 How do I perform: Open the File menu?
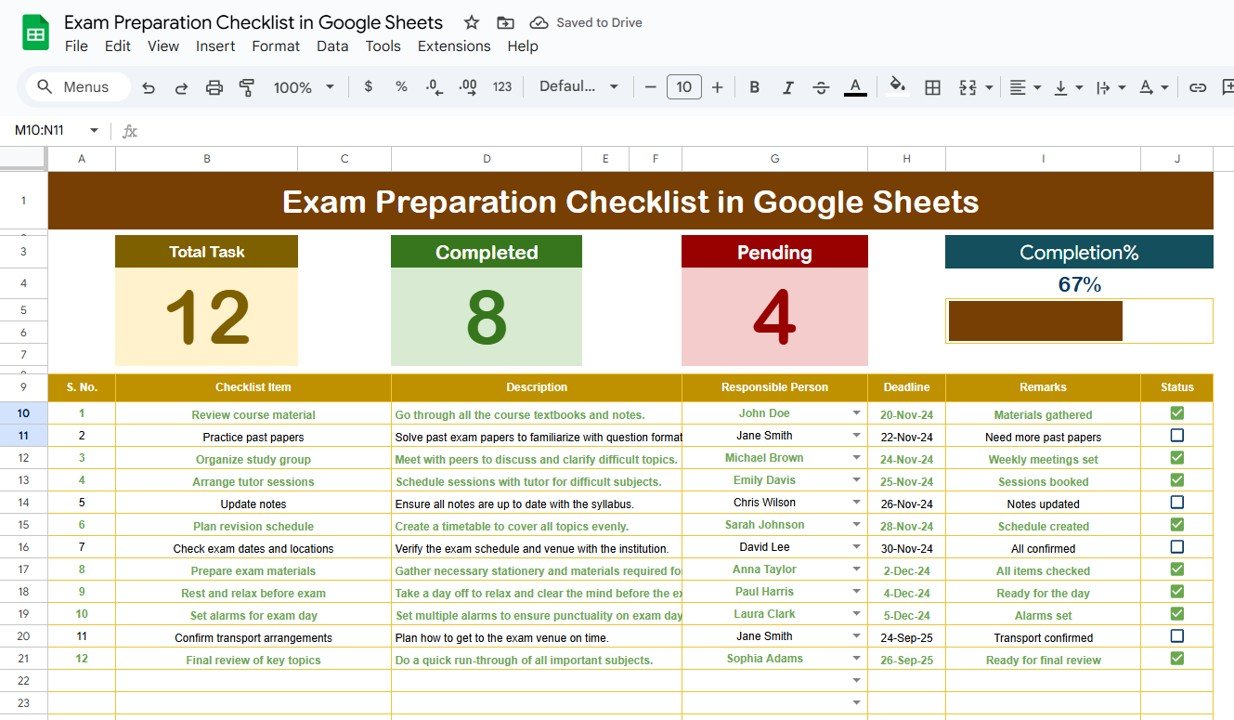(76, 46)
